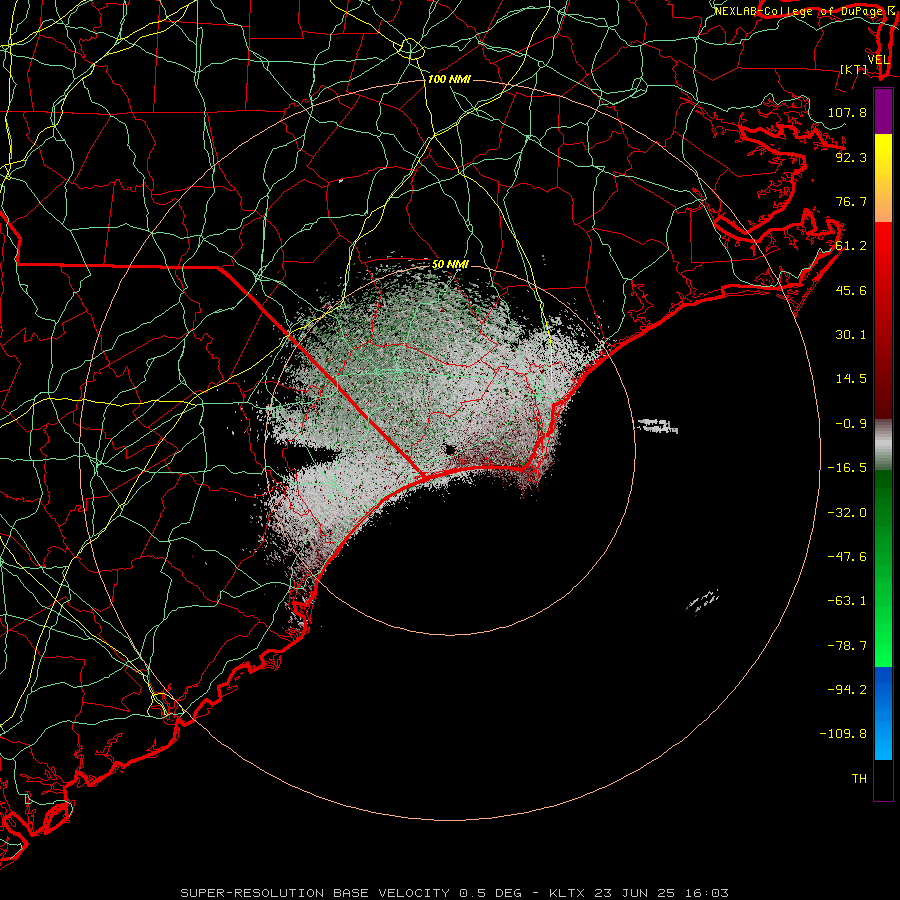The height and width of the screenshot is (900, 900).
Task: Select the 45.6 legend value
Action: coord(851,290)
